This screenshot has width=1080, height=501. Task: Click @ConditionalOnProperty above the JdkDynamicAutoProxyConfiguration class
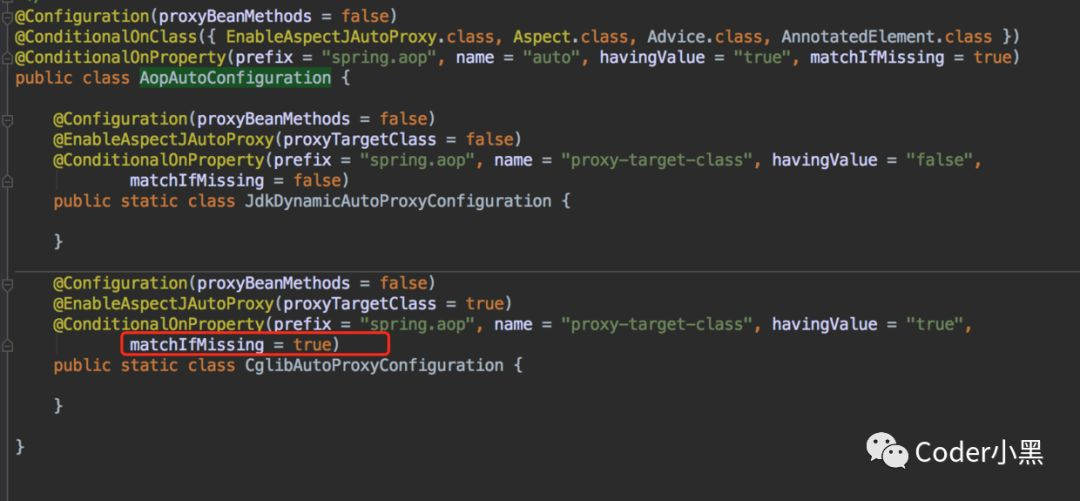[159, 160]
